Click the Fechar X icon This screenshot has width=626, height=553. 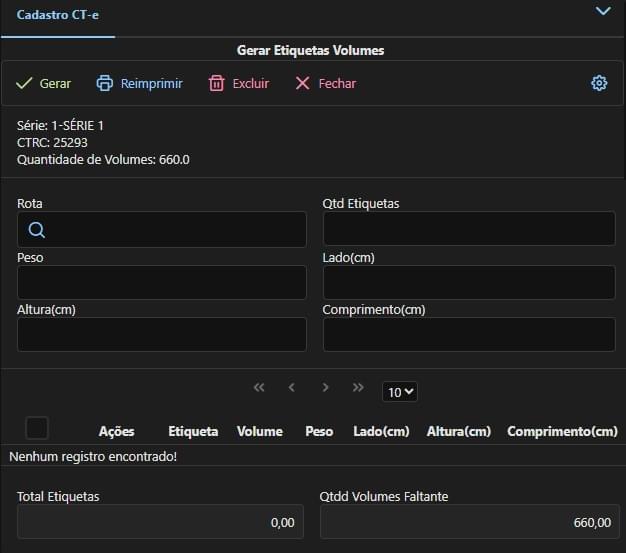point(302,84)
